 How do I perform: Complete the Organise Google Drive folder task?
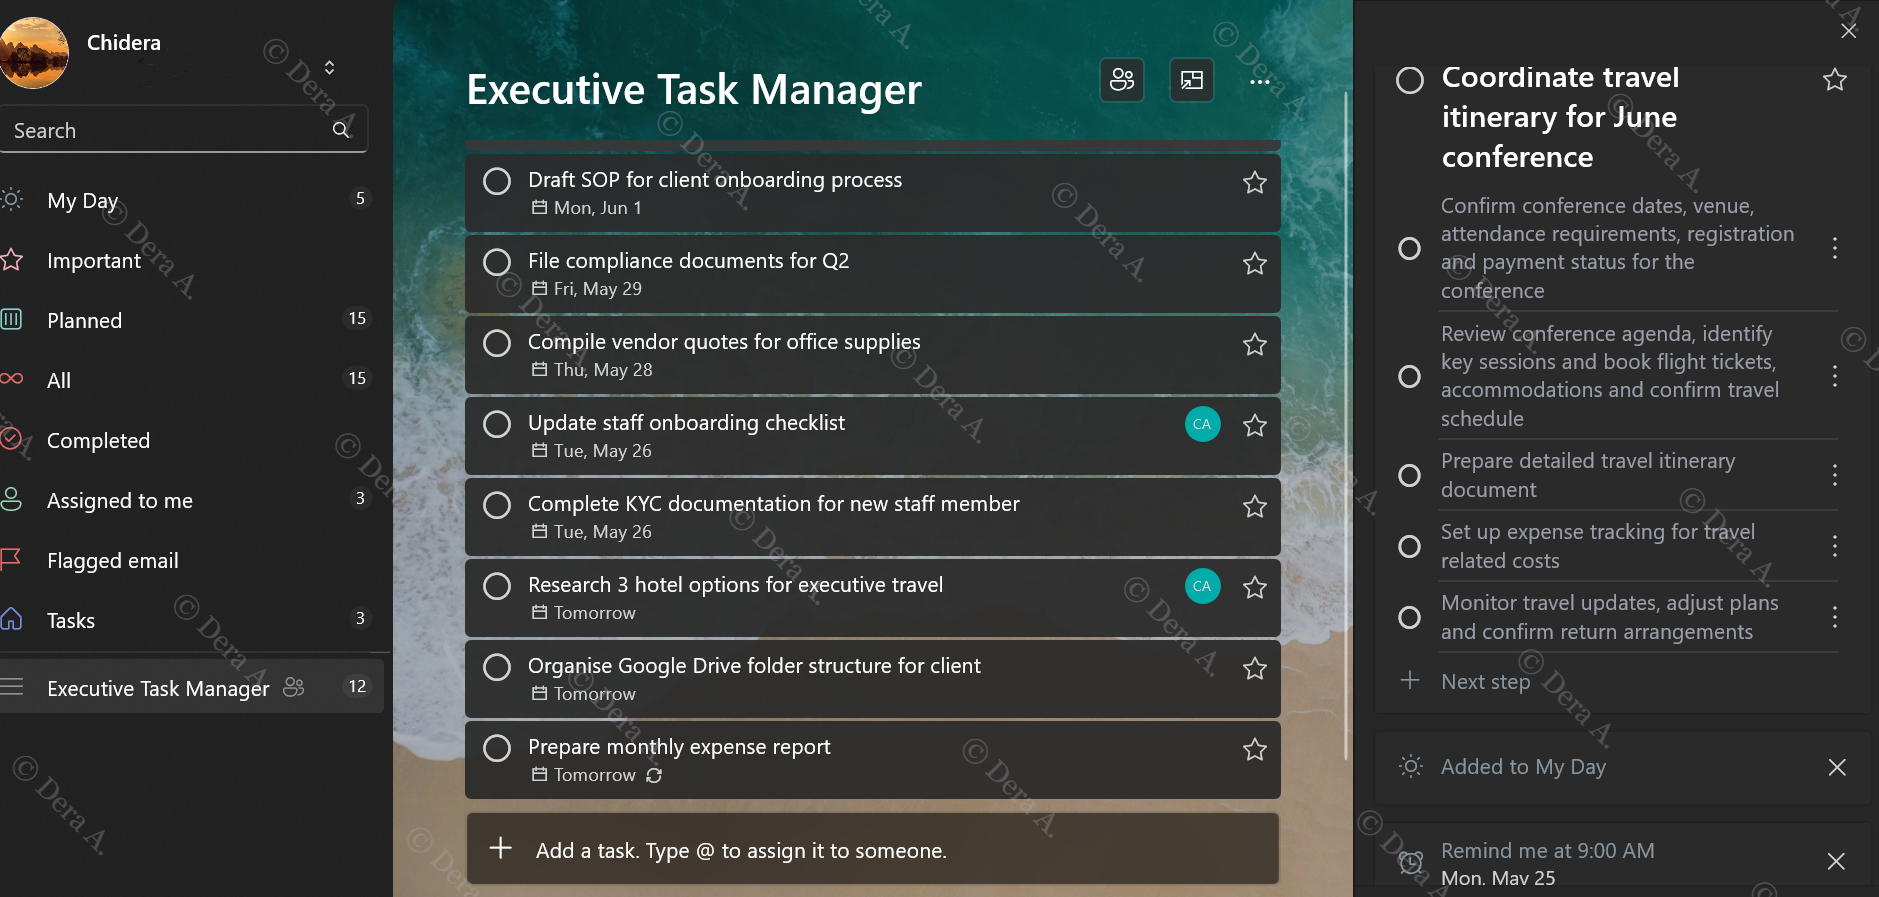(497, 667)
